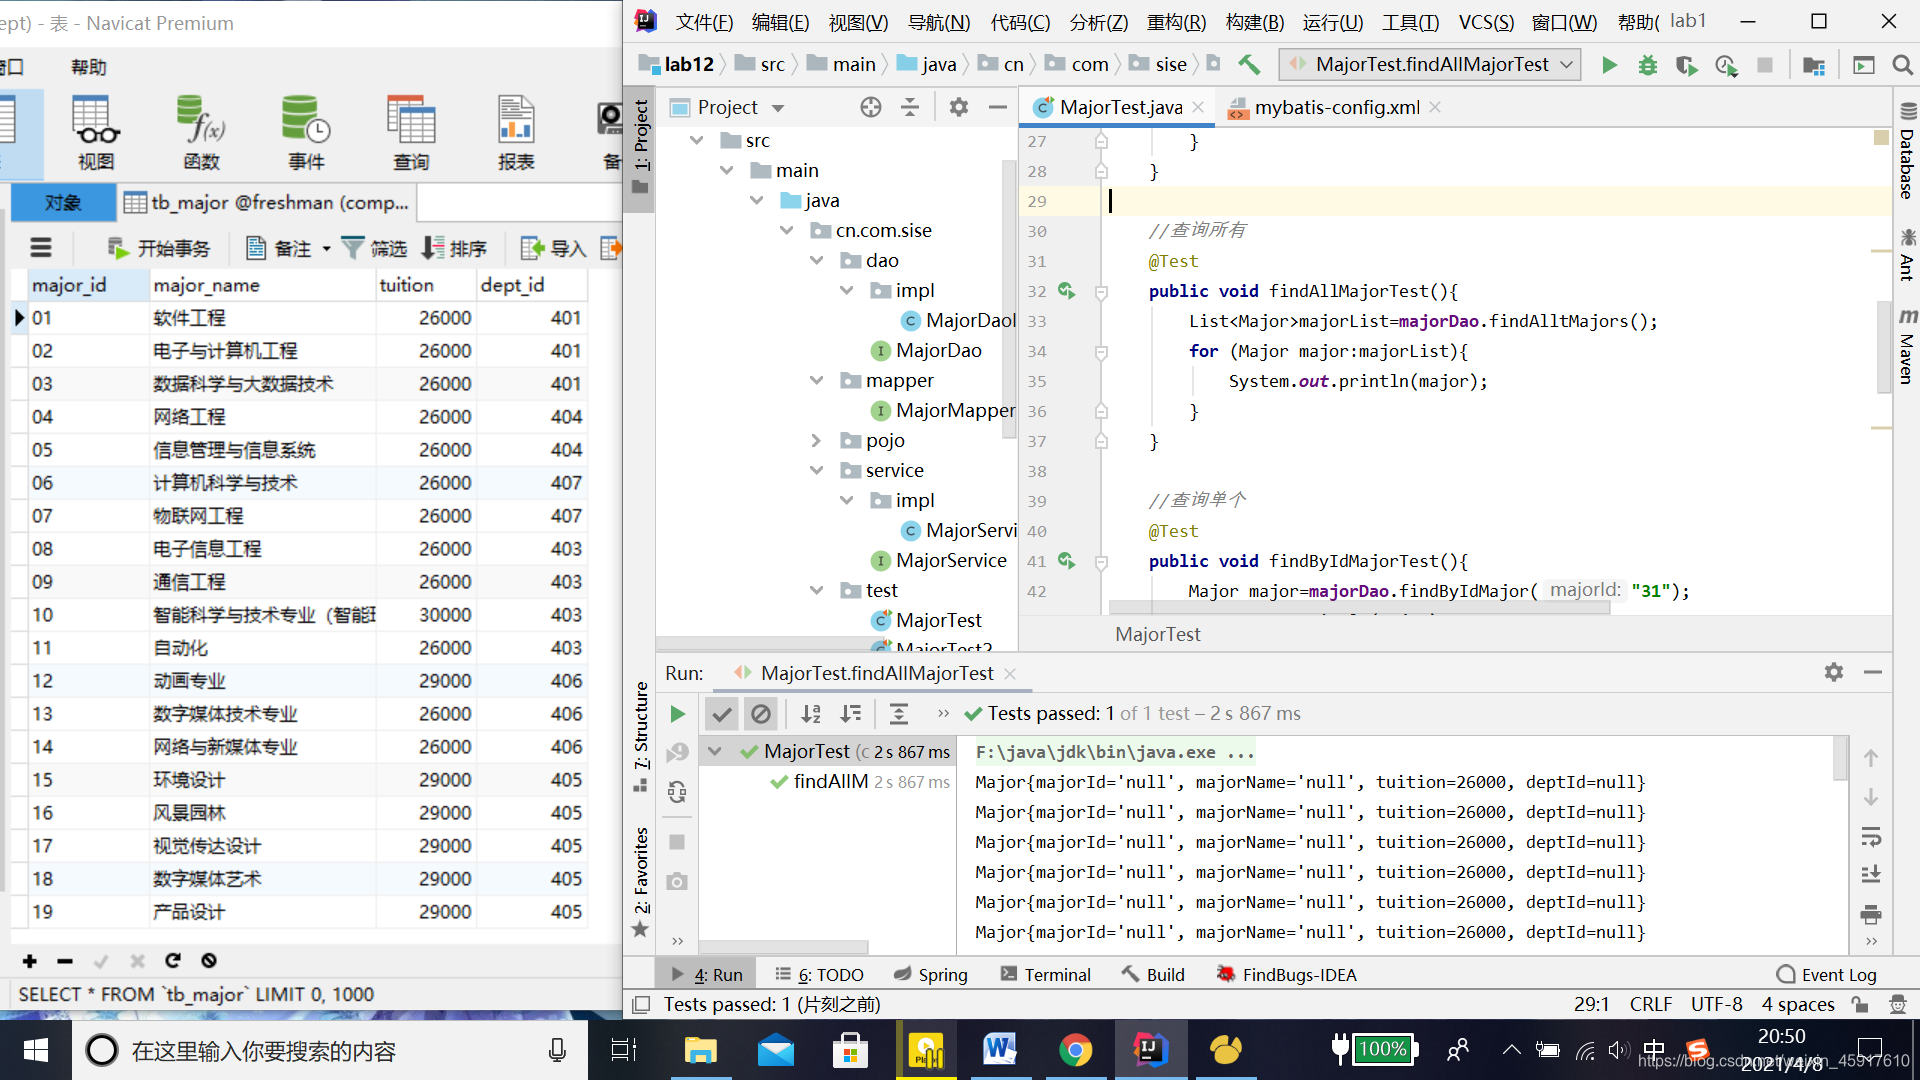
Task: Click print icon in run console
Action: pyautogui.click(x=1871, y=914)
